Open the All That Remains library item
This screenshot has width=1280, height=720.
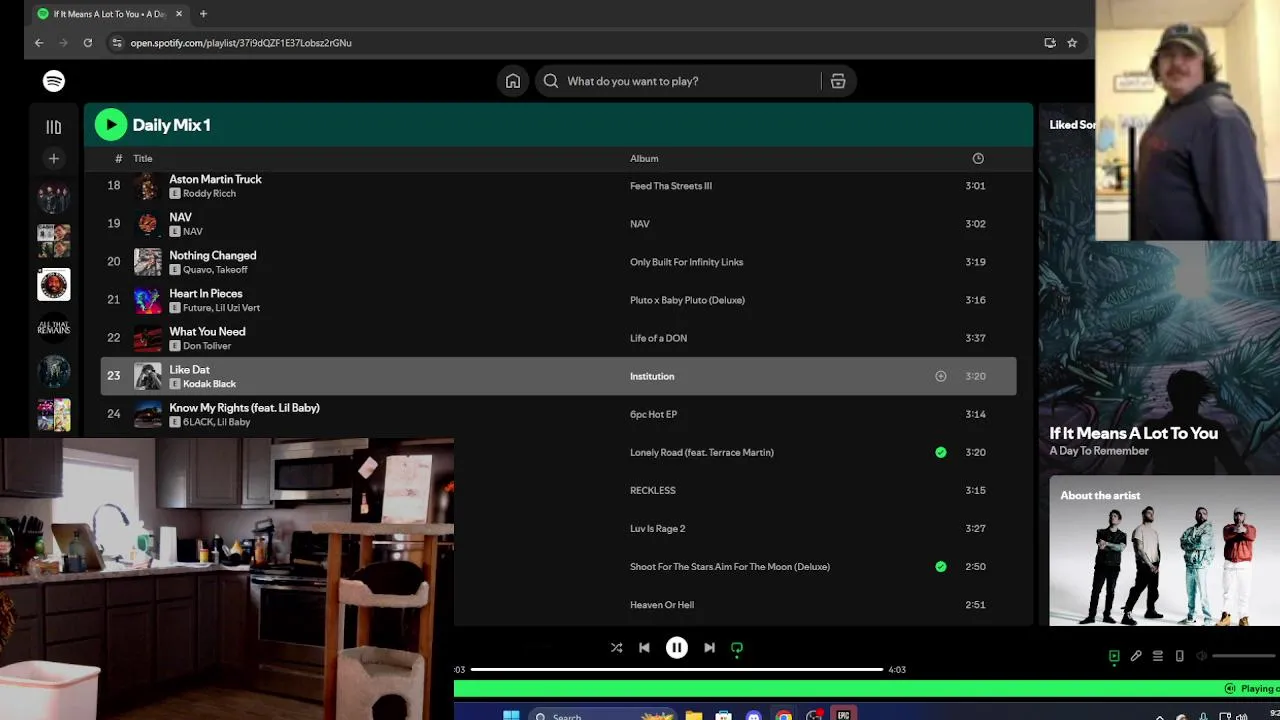click(x=54, y=328)
